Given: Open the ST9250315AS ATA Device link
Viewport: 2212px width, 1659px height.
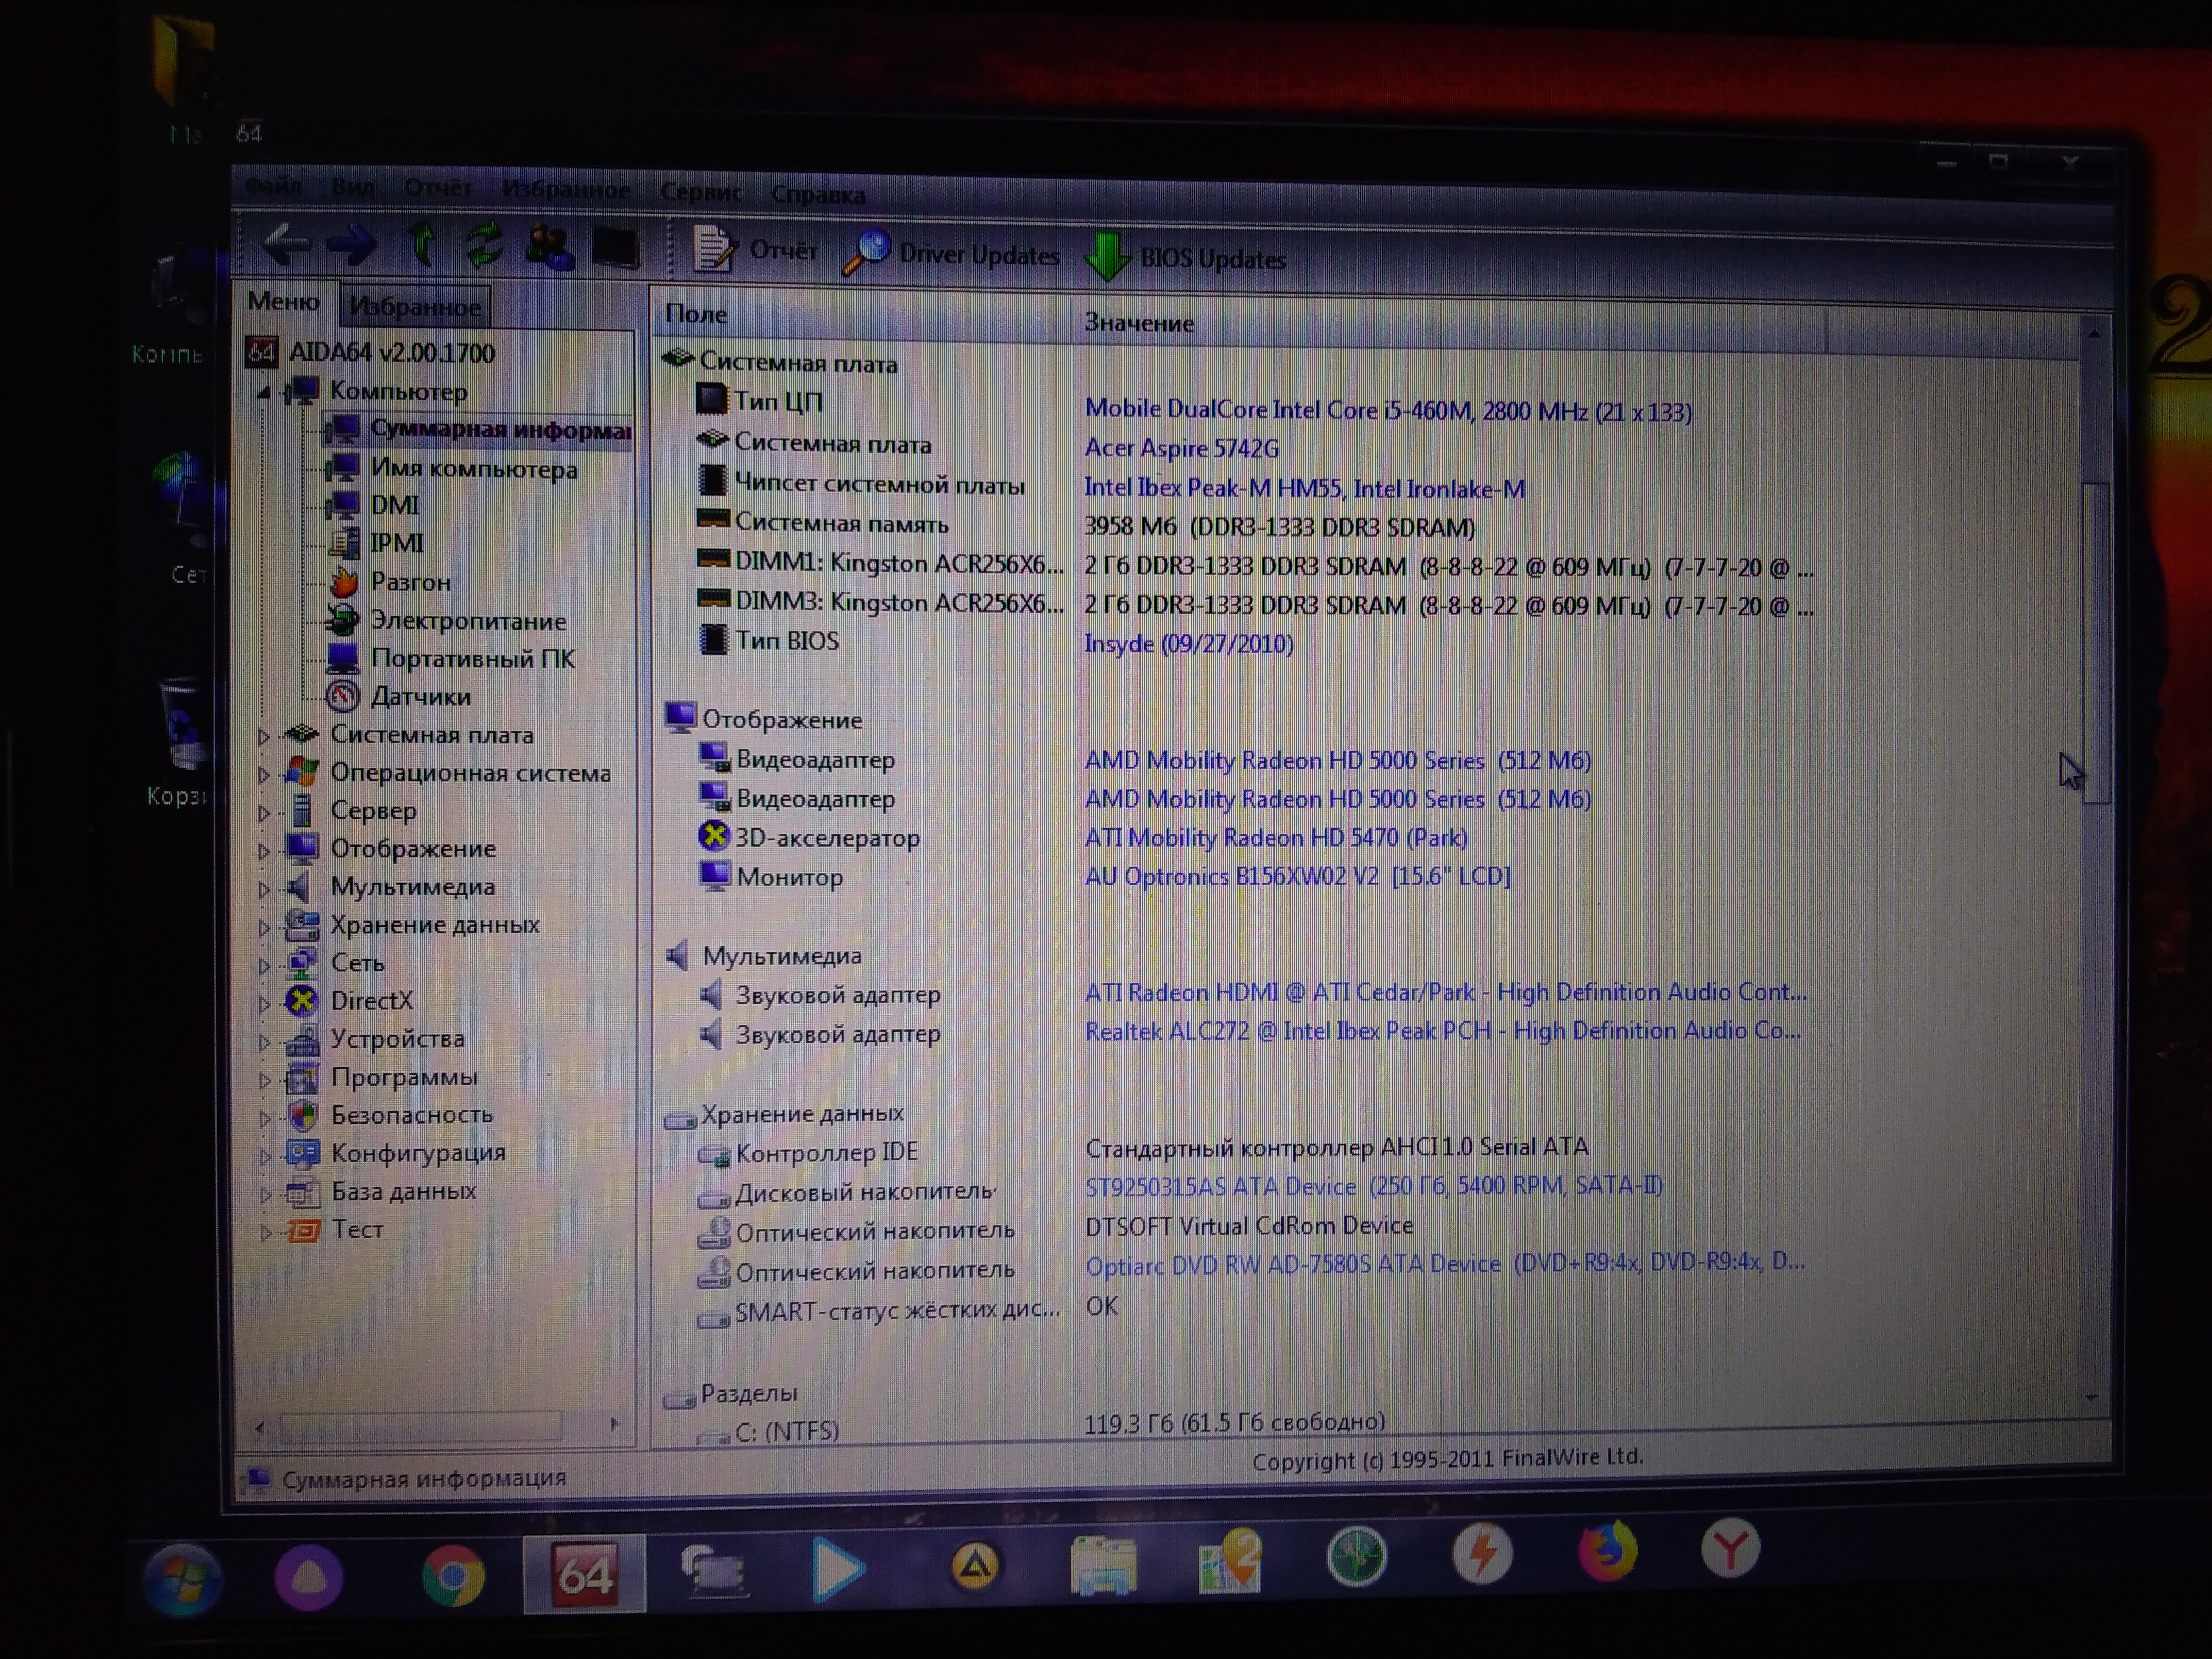Looking at the screenshot, I should (x=1373, y=1186).
